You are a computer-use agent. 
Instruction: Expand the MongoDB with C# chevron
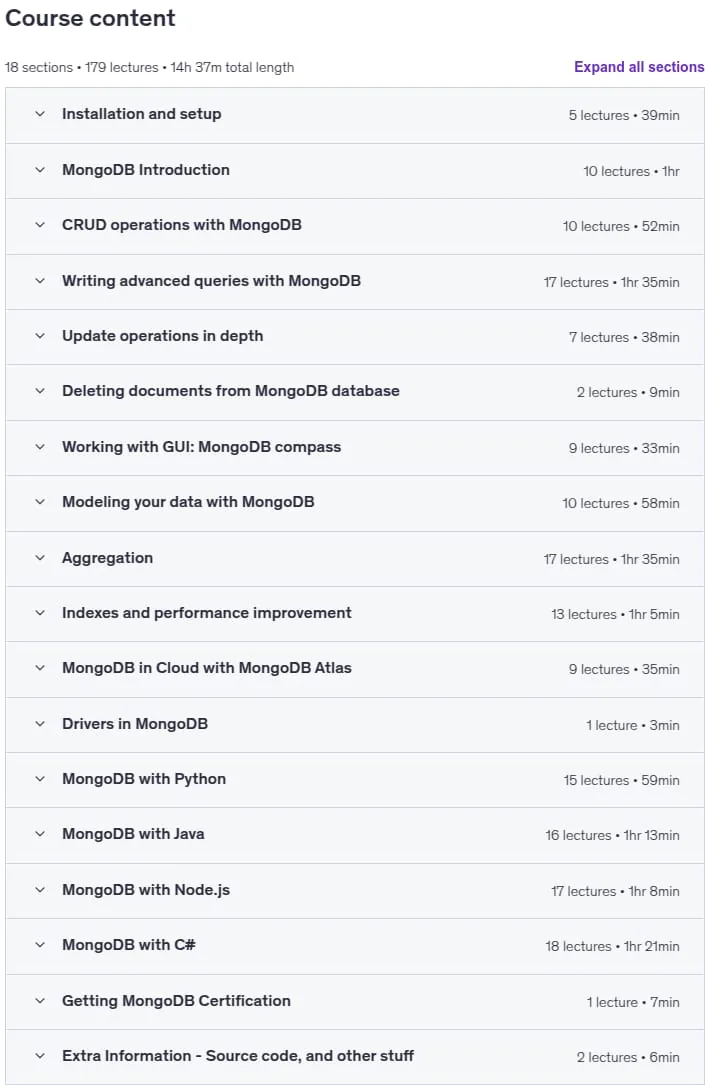[x=40, y=945]
